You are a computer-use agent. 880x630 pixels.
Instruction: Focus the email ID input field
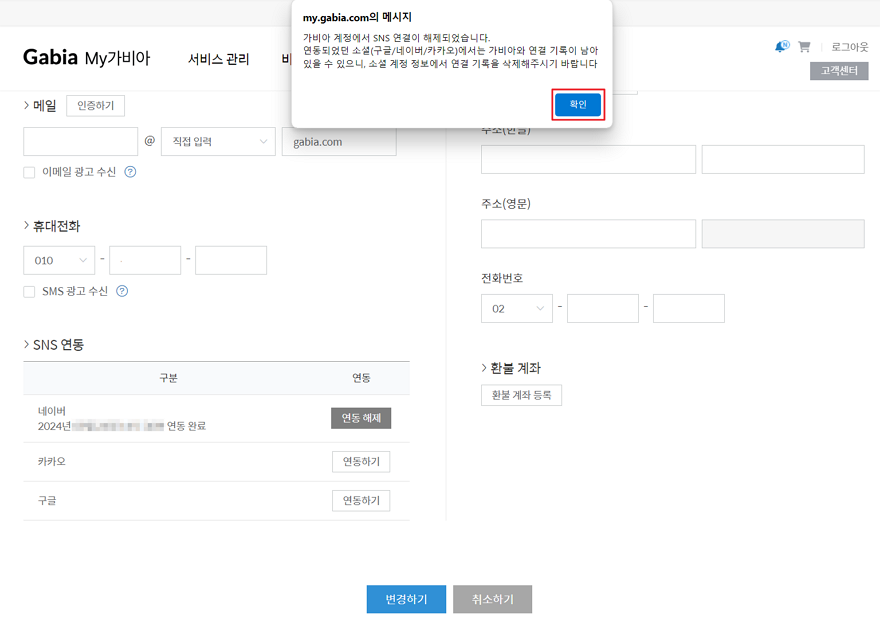[x=80, y=141]
